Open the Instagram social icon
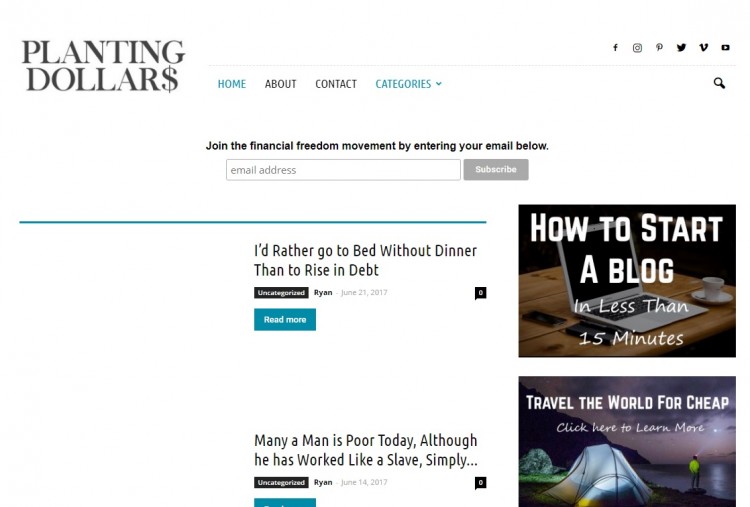The image size is (750, 507). pos(637,47)
